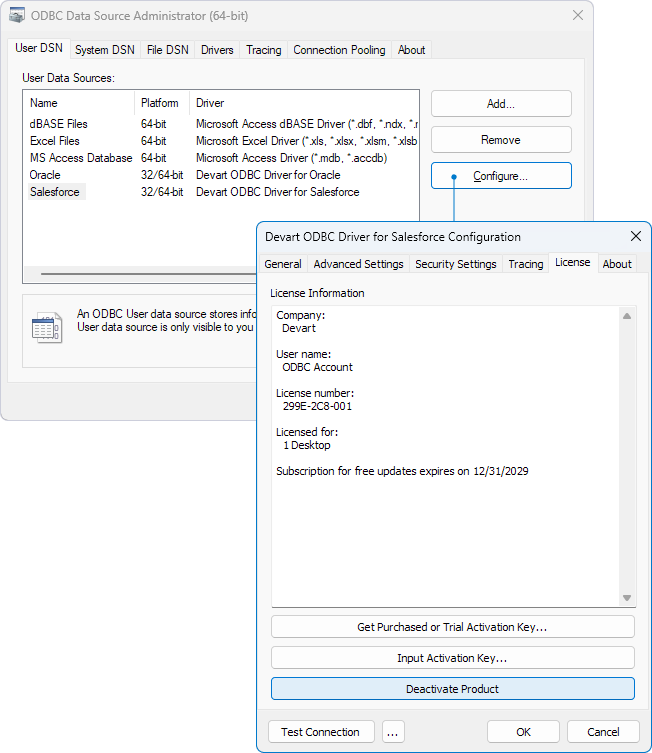This screenshot has width=652, height=753.
Task: Click the Devart company name text
Action: click(x=299, y=328)
